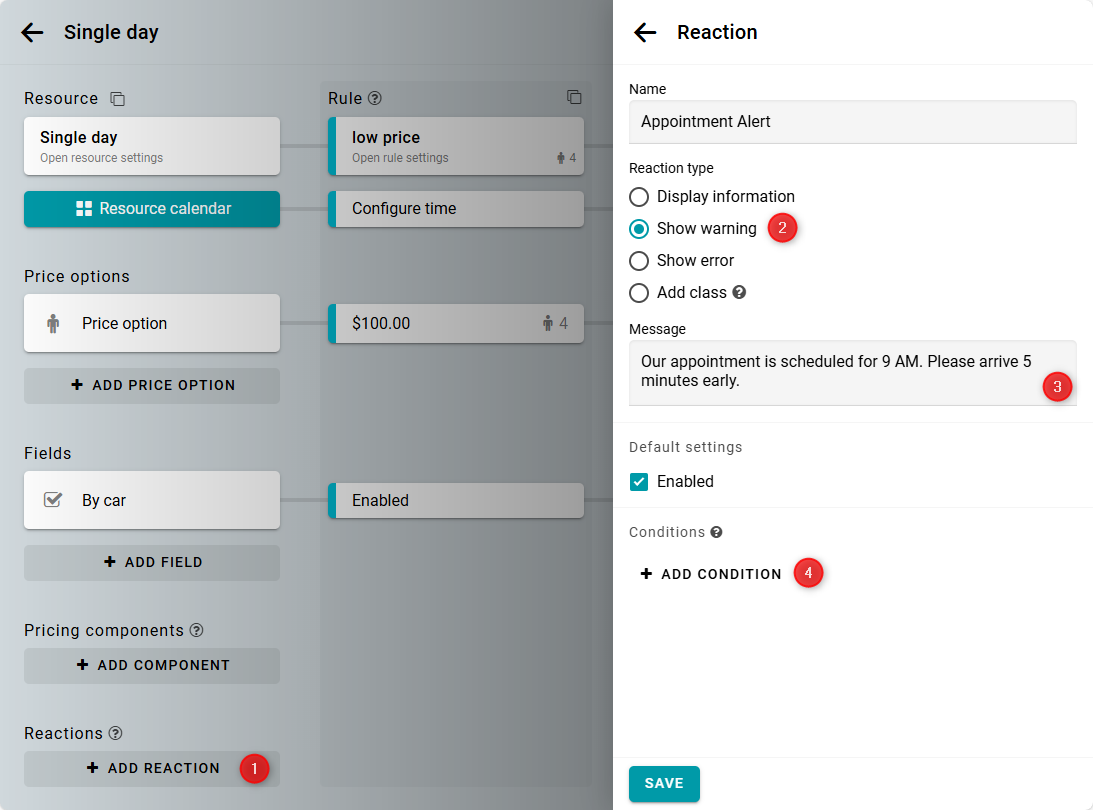
Task: Click the back arrow beside Single day
Action: coord(32,33)
